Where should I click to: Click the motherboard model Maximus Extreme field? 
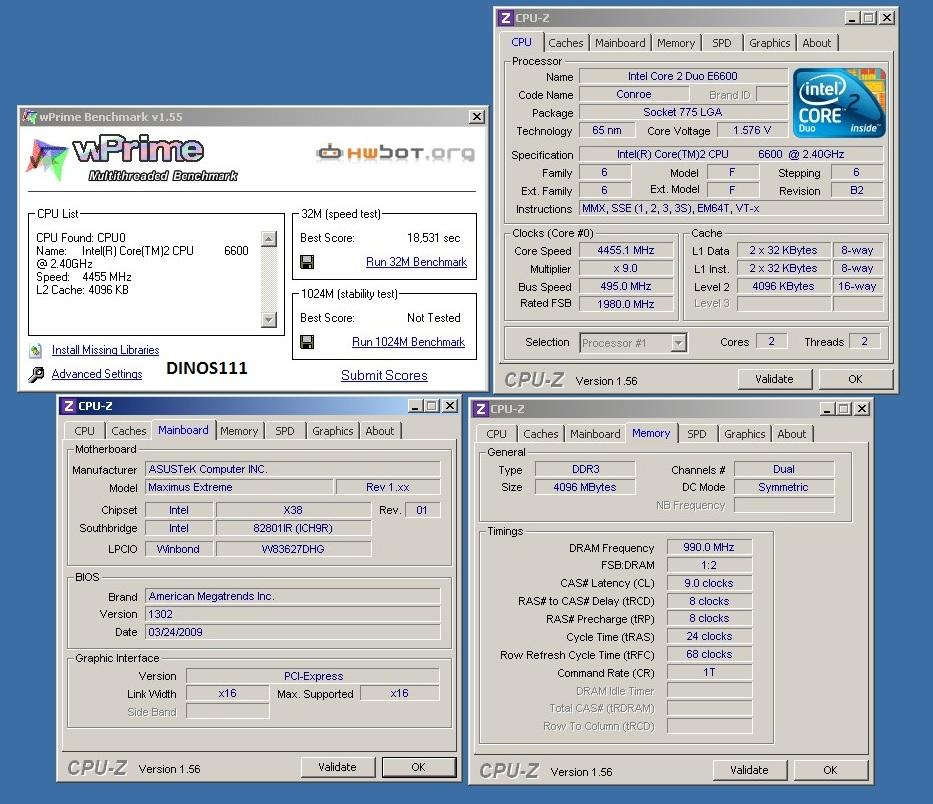pos(239,487)
